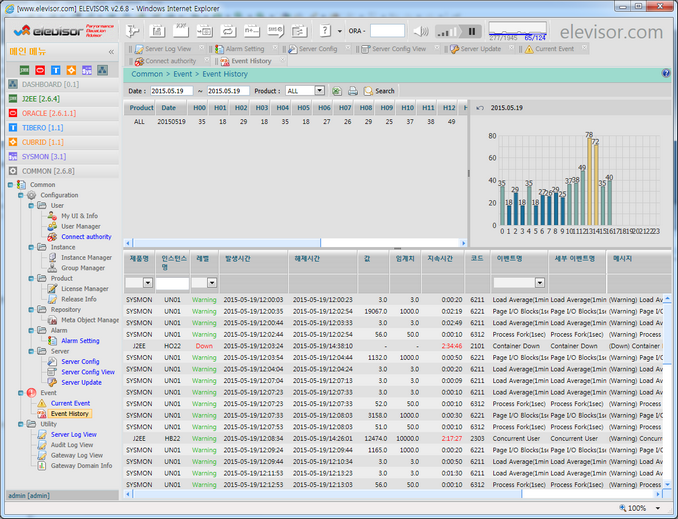Click the Tibero shortcut icon in sidebar
This screenshot has height=519, width=678.
pos(55,70)
